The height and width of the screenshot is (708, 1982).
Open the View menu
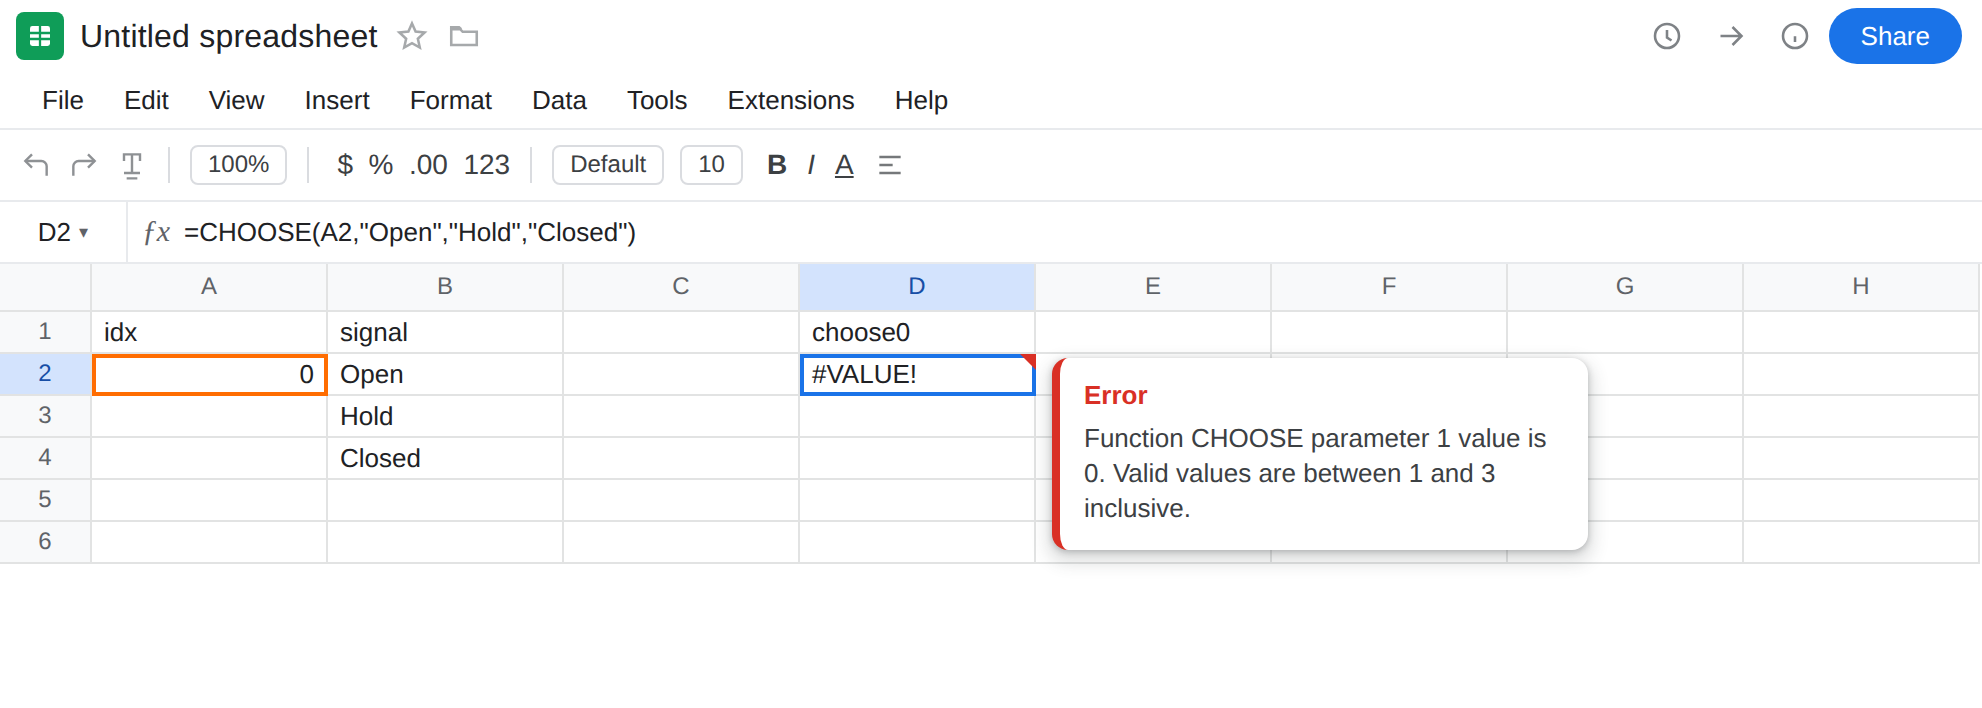click(237, 100)
